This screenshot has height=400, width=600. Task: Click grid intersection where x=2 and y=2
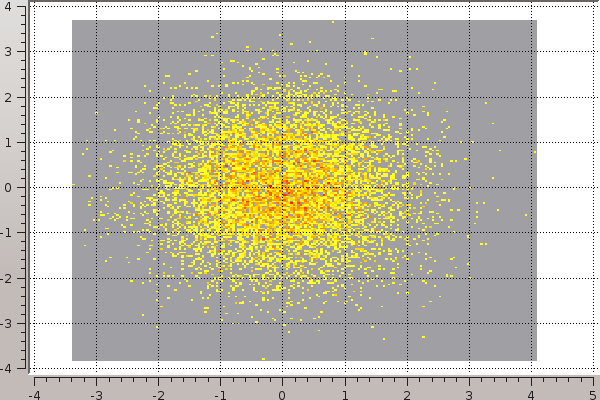[406, 97]
